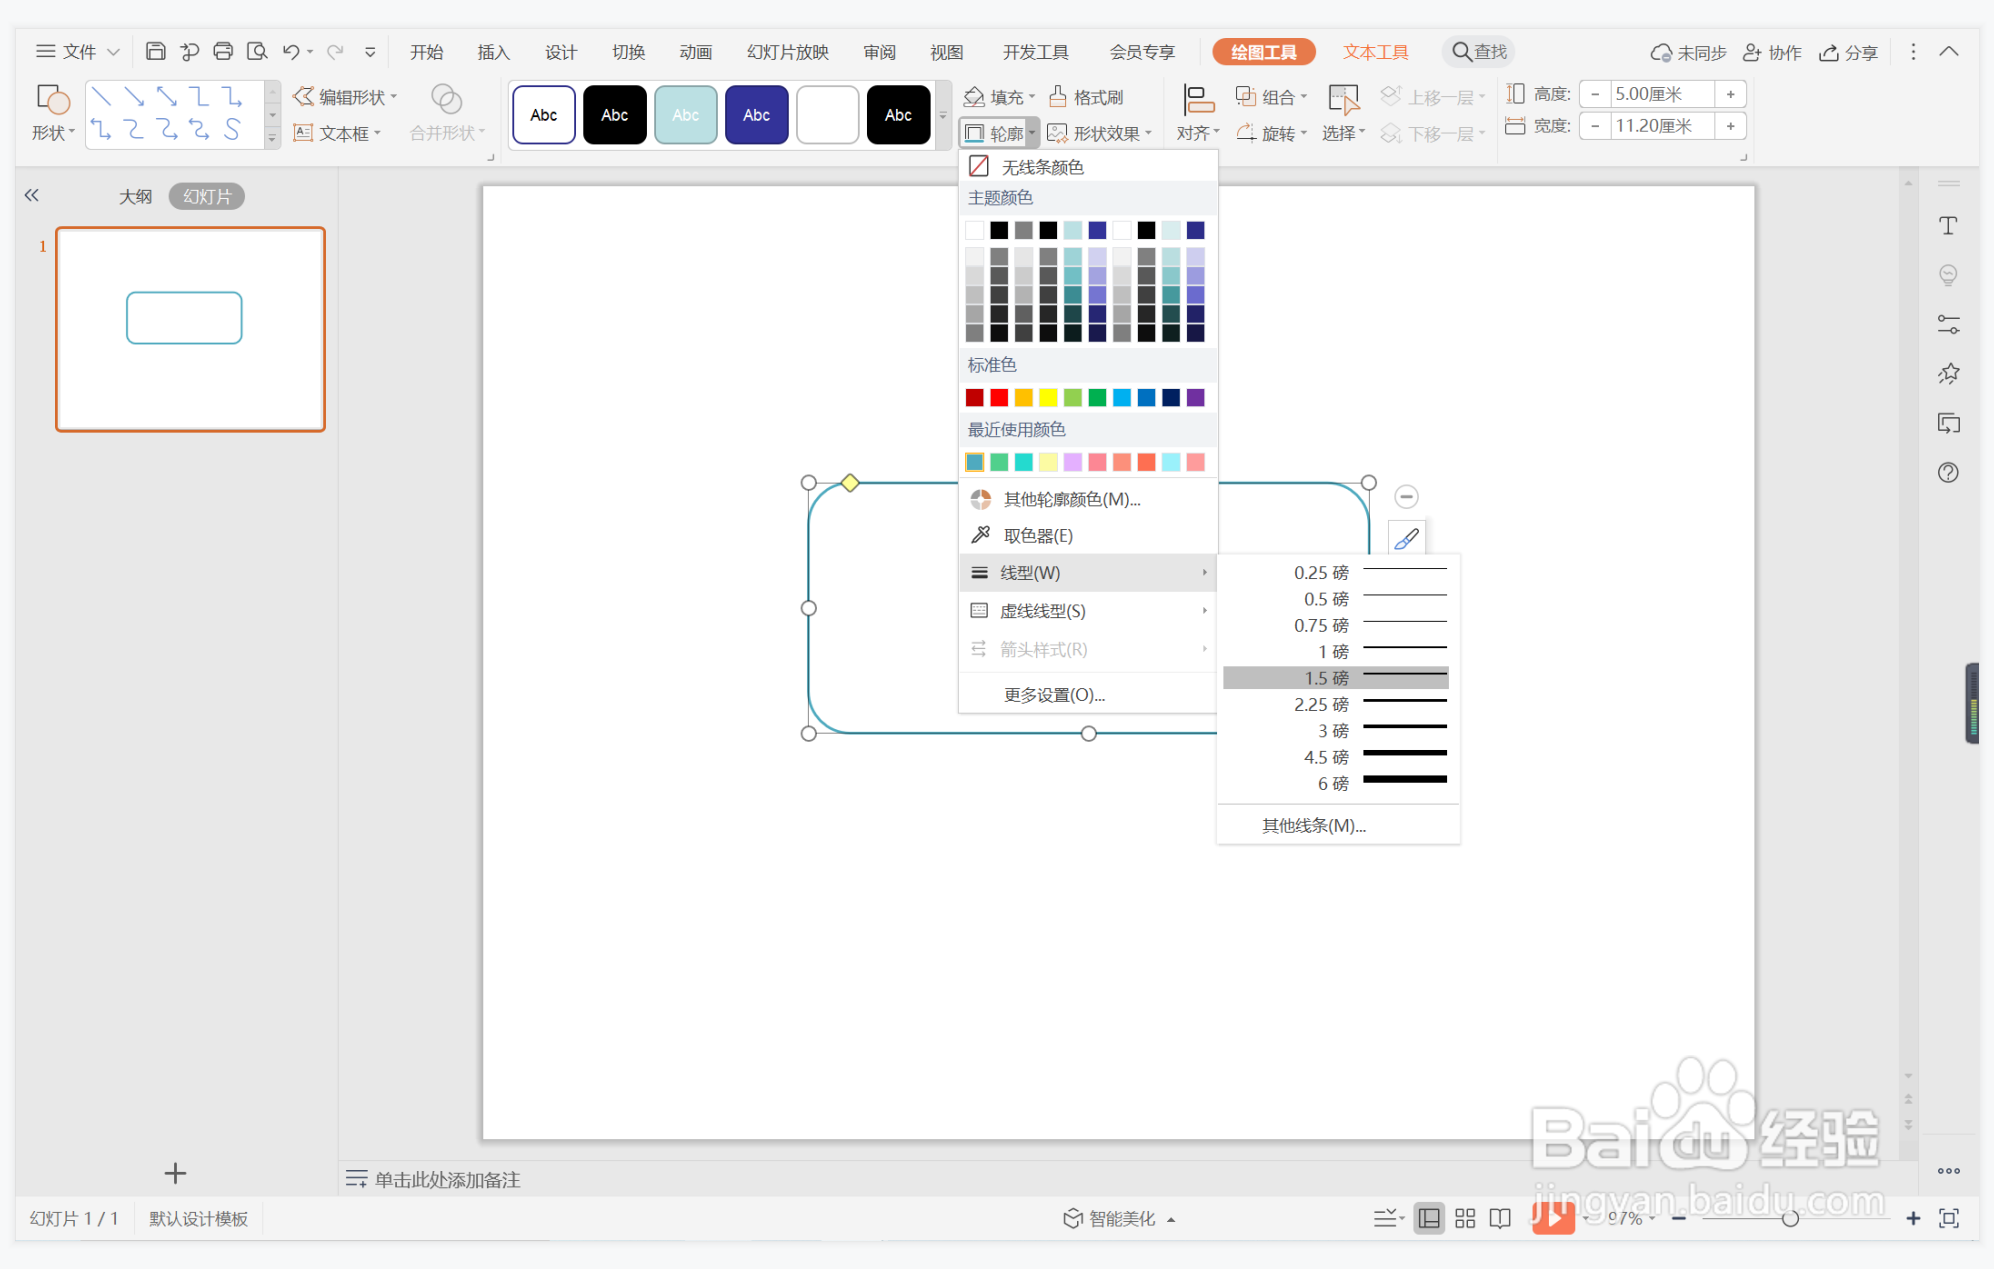Select No Line Color (无线条颜色) option

1087,167
